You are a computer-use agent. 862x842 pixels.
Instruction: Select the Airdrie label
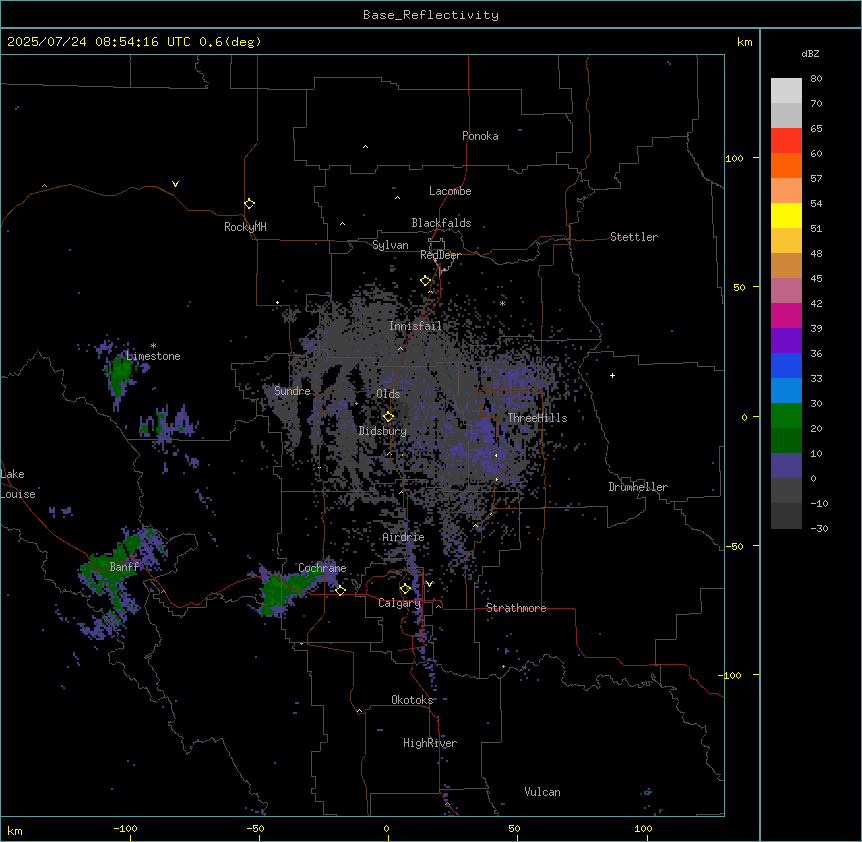pos(404,537)
